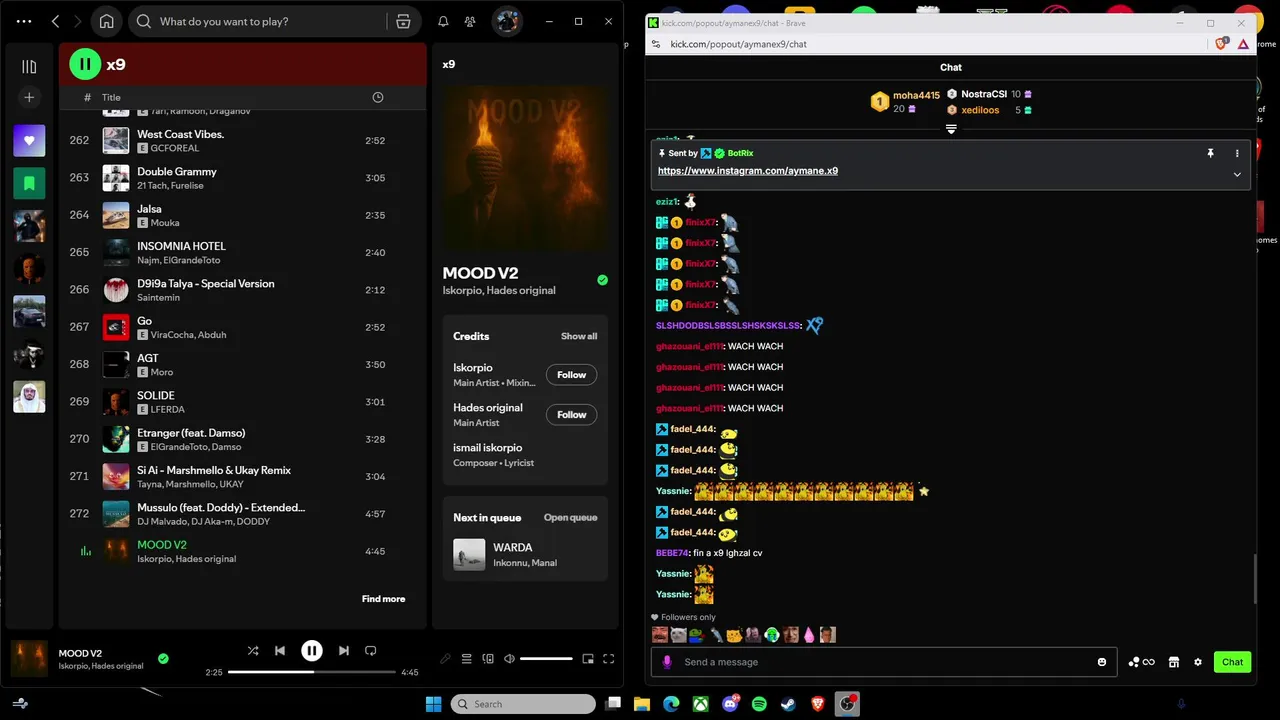Unpin the pinned BotRix message
The image size is (1280, 720).
pos(1210,153)
